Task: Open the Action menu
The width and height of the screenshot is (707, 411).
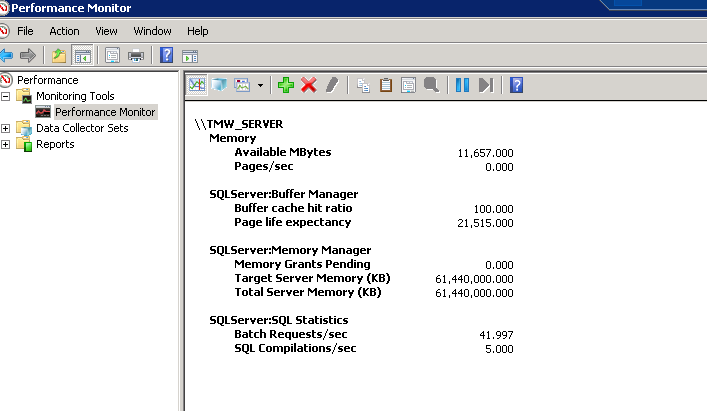Action: pos(64,31)
